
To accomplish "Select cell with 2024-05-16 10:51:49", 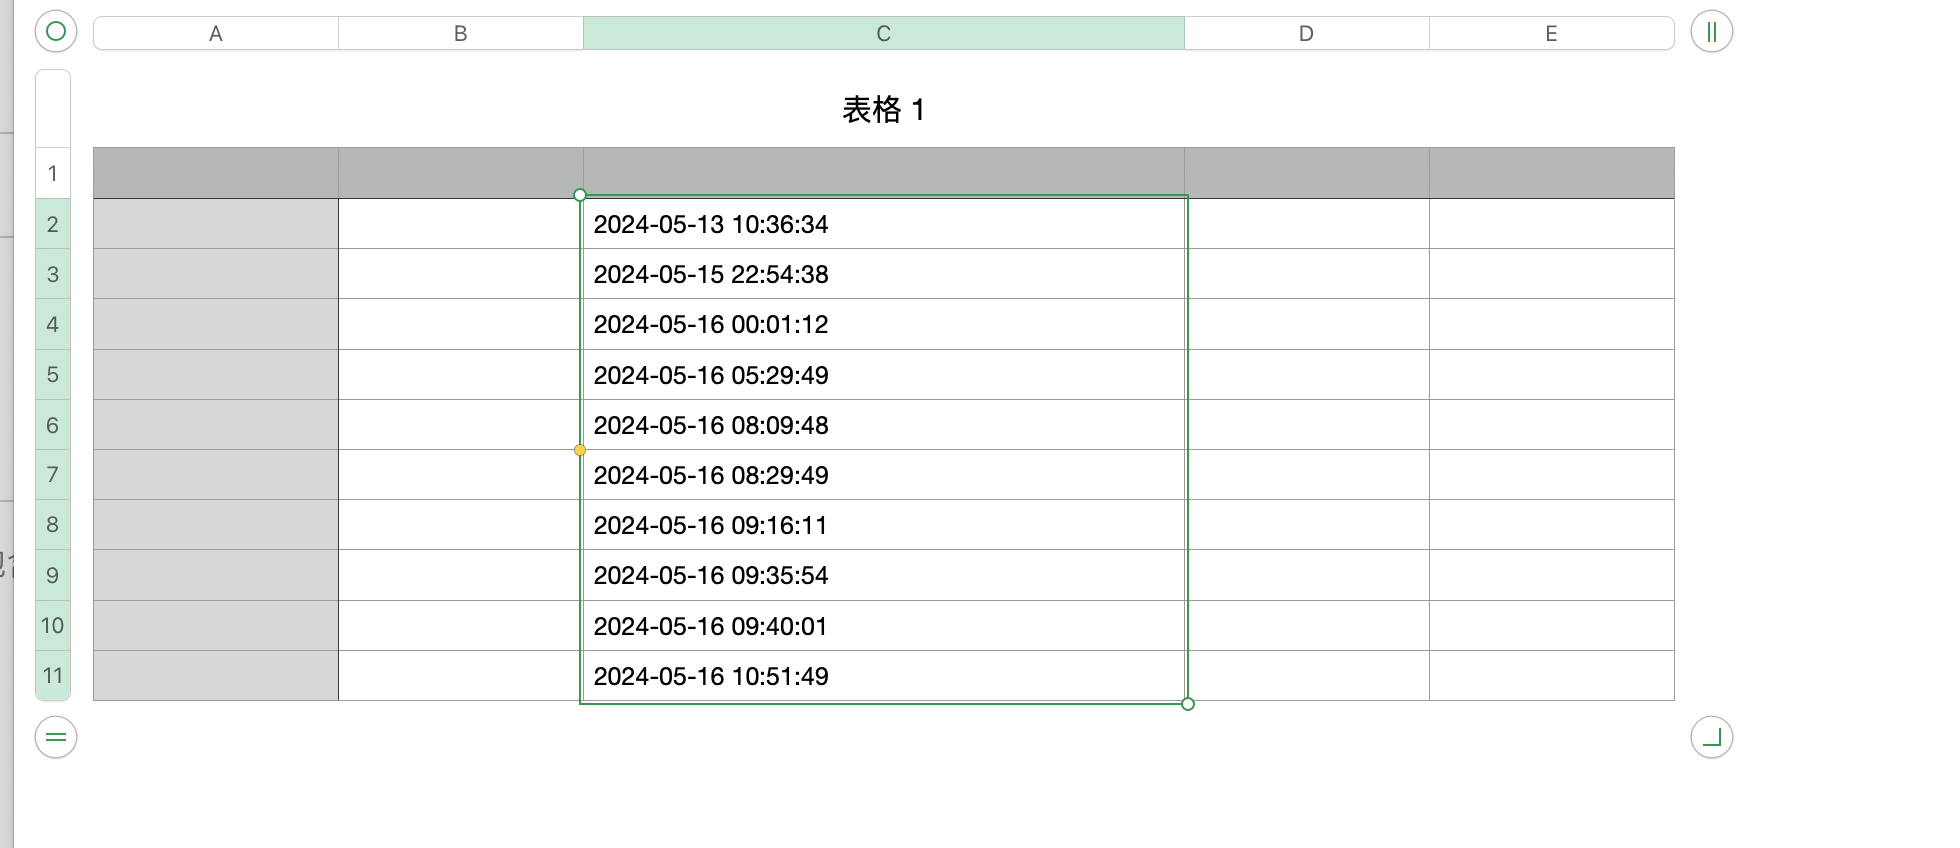I will [884, 676].
